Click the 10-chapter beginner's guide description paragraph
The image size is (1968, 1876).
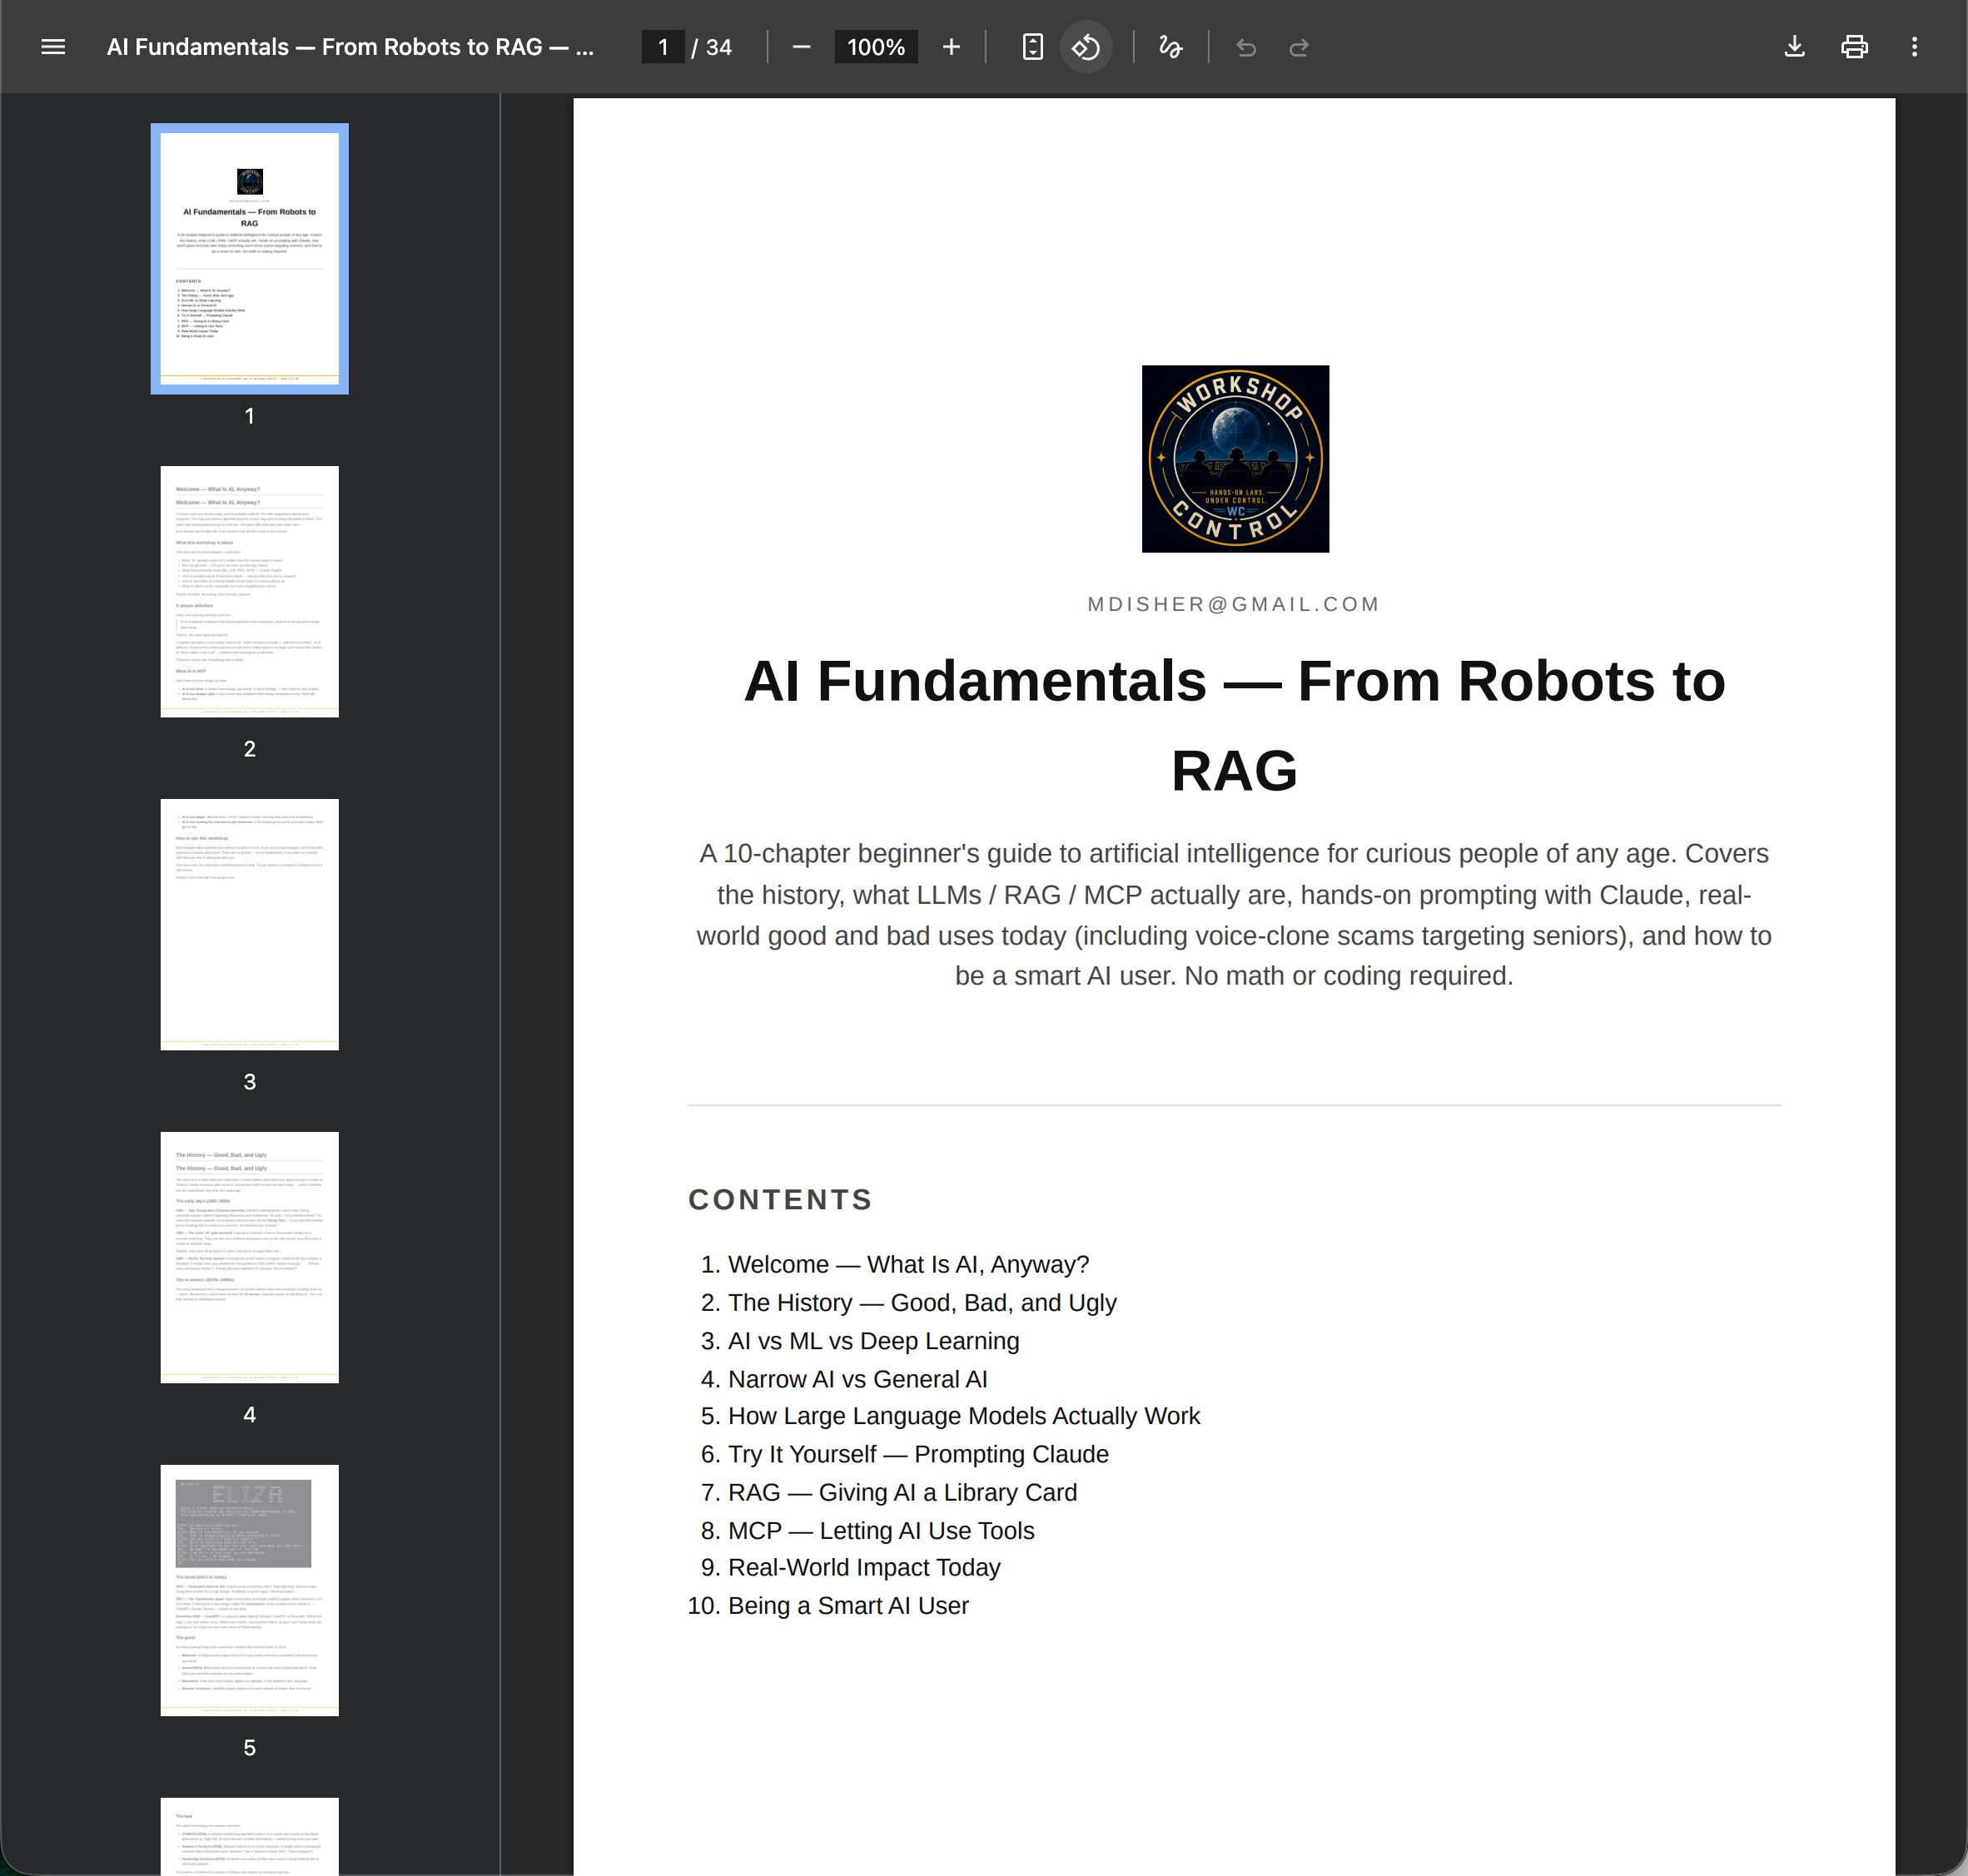pos(1234,914)
